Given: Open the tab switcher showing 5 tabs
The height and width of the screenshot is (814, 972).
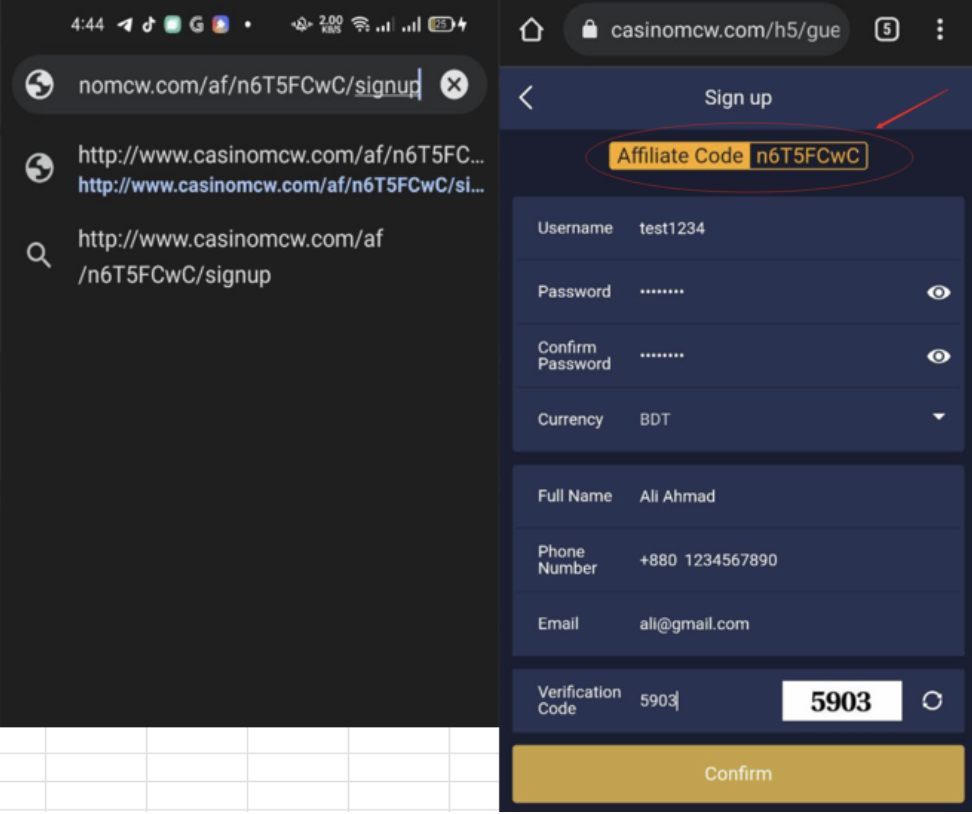Looking at the screenshot, I should pos(886,30).
